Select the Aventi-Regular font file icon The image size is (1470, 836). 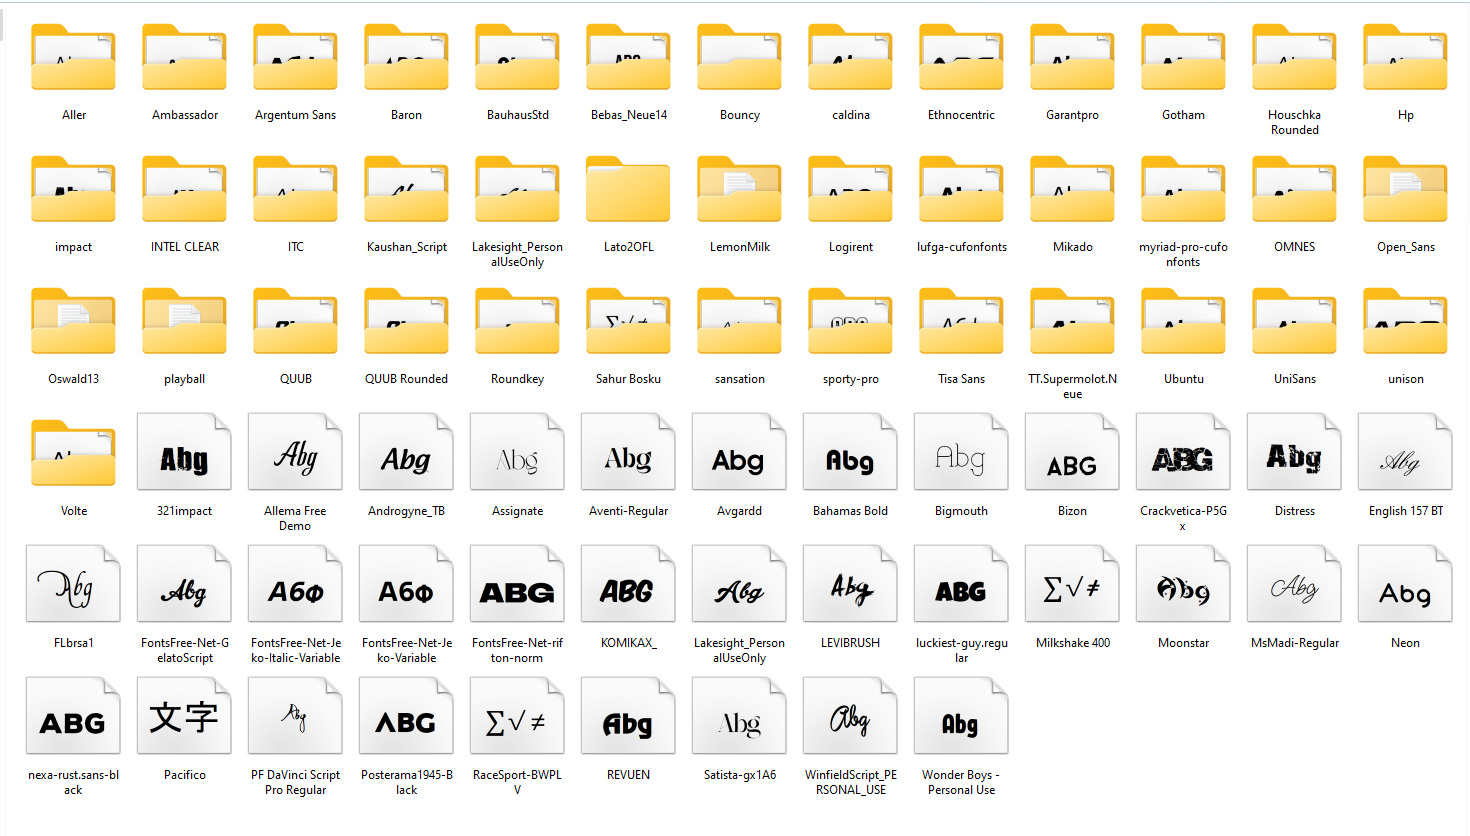pyautogui.click(x=628, y=452)
